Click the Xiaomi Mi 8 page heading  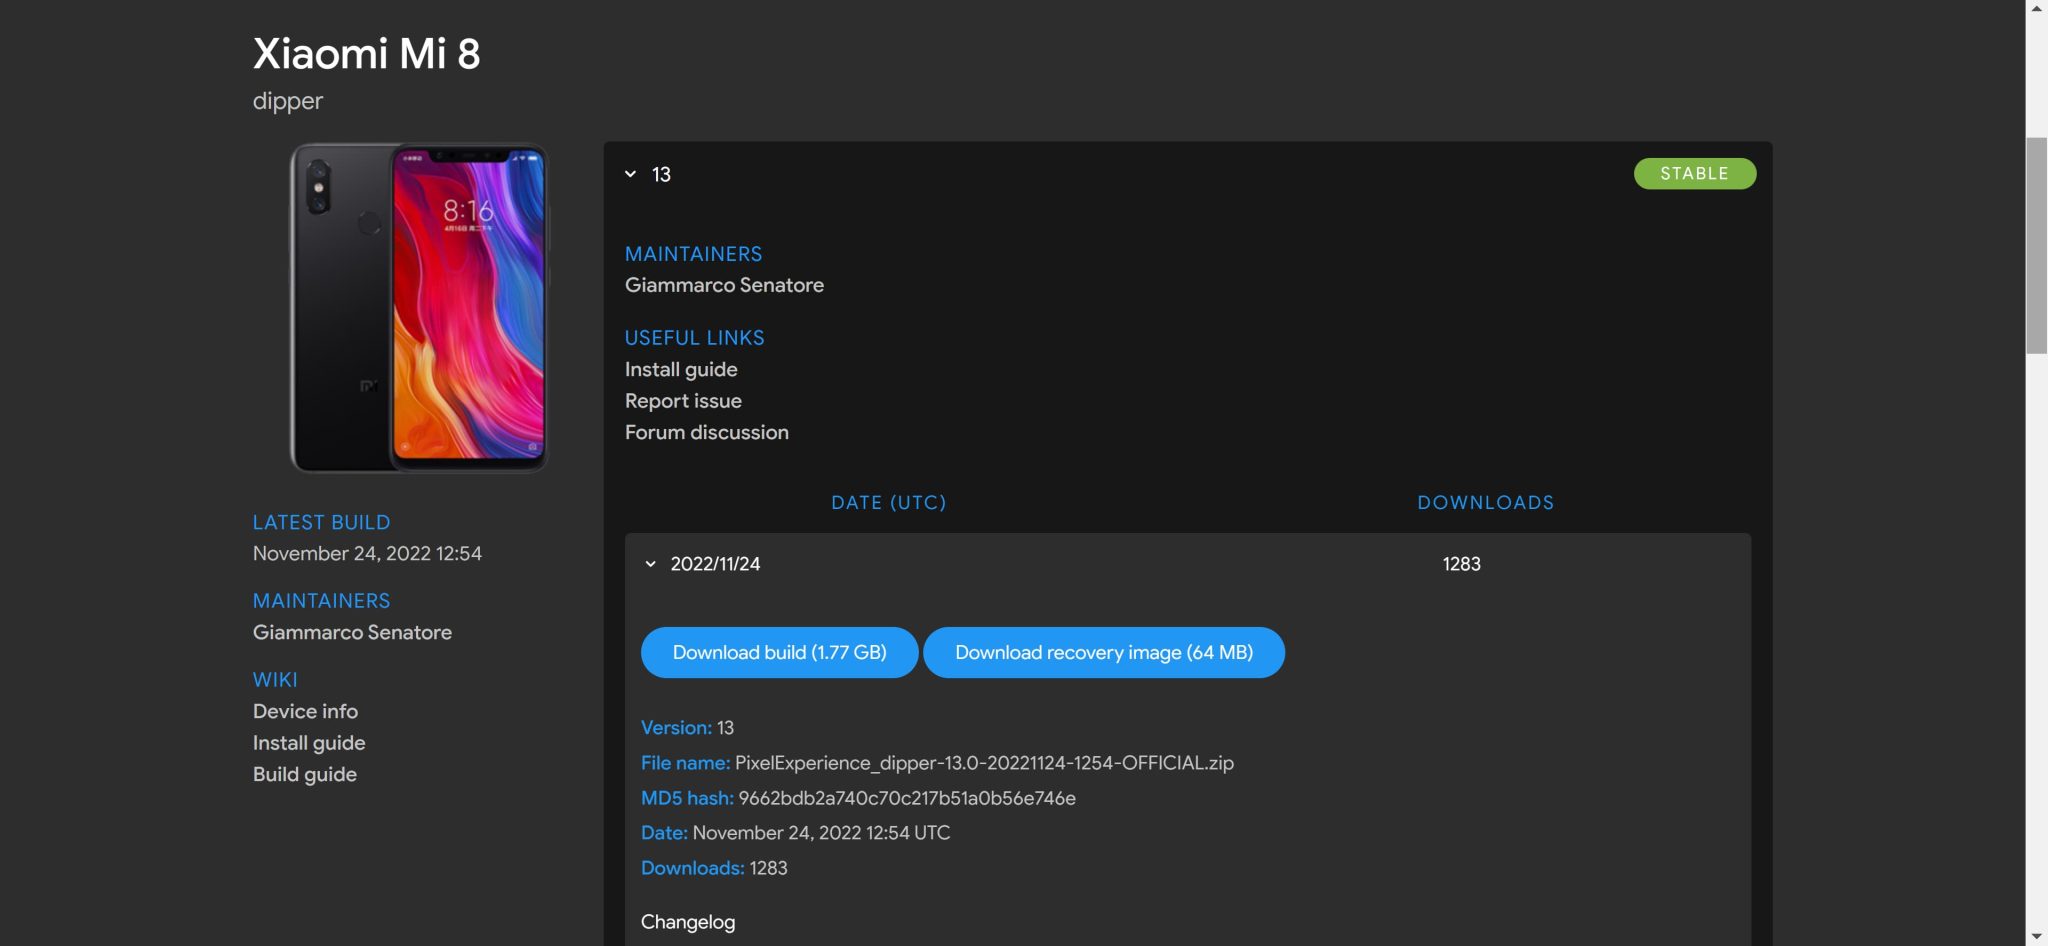(366, 53)
